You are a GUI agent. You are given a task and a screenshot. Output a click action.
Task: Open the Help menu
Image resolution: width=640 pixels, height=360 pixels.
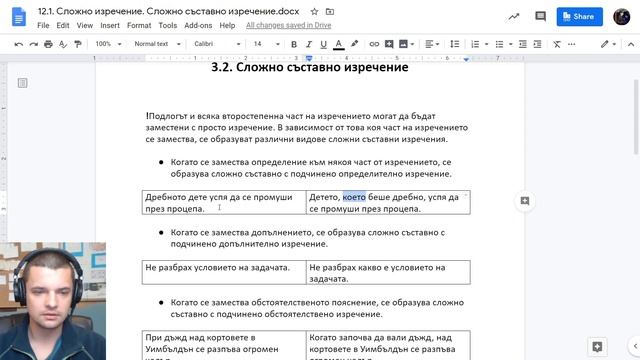pos(227,25)
